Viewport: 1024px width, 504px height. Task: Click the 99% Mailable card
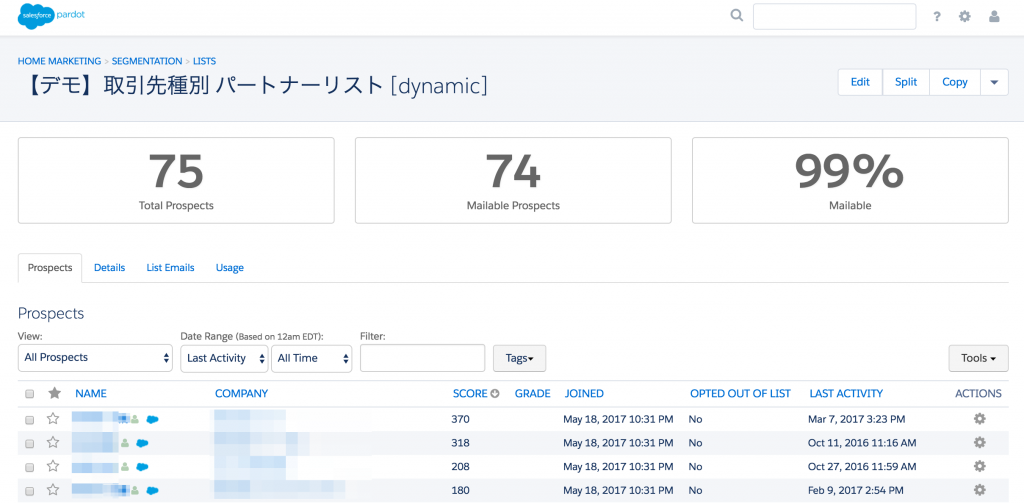850,180
